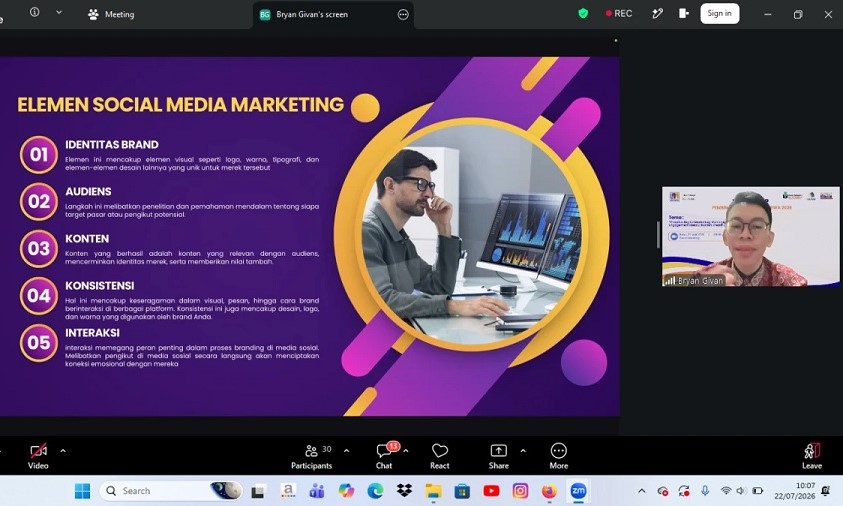Open Microsoft Store from the taskbar
The width and height of the screenshot is (843, 506).
coord(462,491)
